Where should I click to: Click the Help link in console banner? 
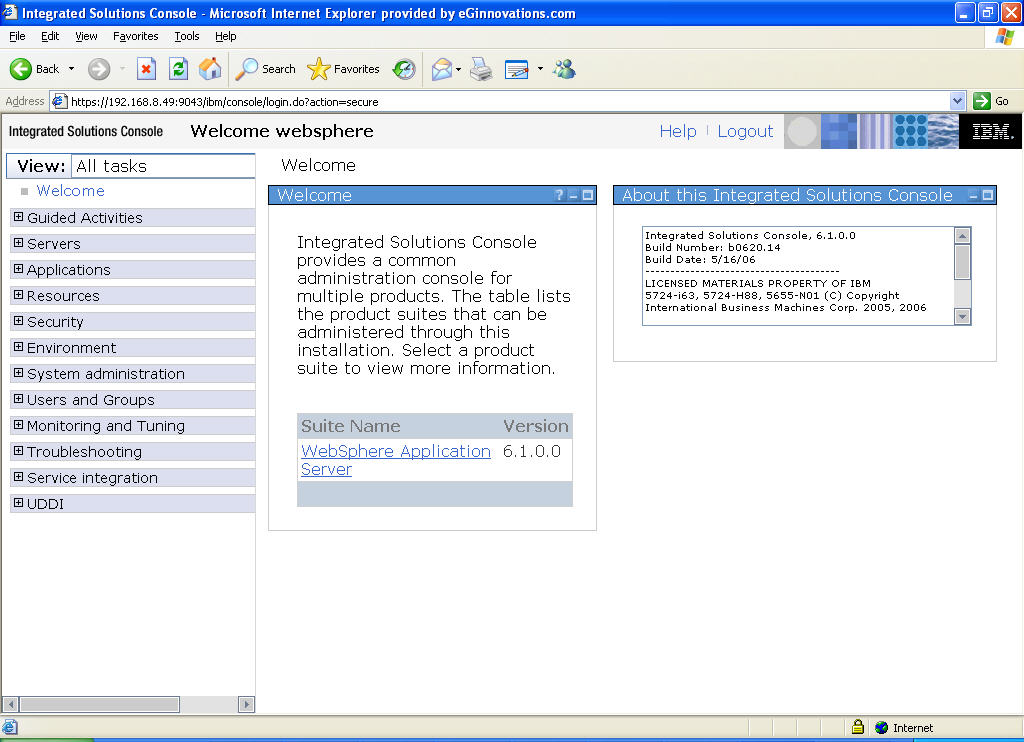click(x=678, y=131)
